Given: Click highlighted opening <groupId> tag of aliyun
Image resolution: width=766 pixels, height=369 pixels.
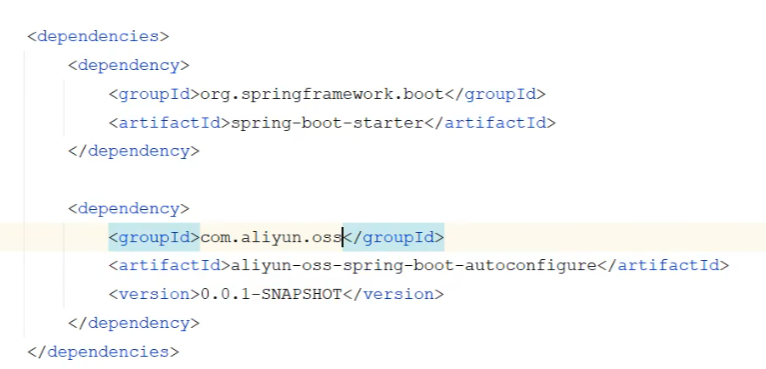Looking at the screenshot, I should pyautogui.click(x=154, y=238).
